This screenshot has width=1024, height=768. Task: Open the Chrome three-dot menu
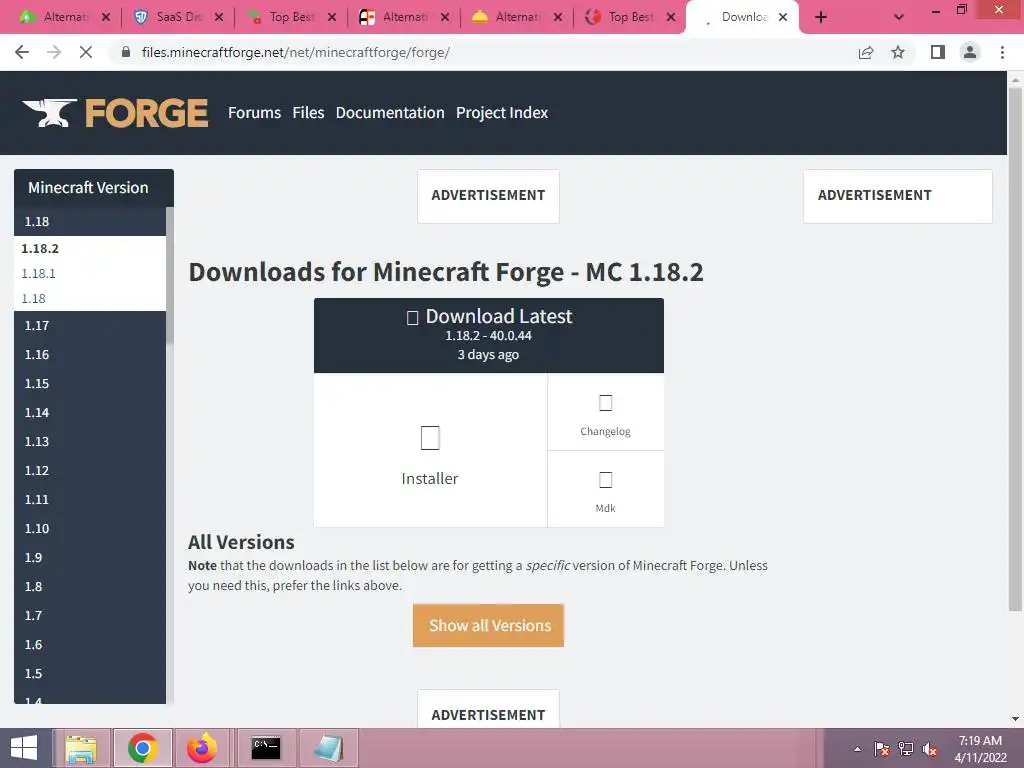(1002, 52)
